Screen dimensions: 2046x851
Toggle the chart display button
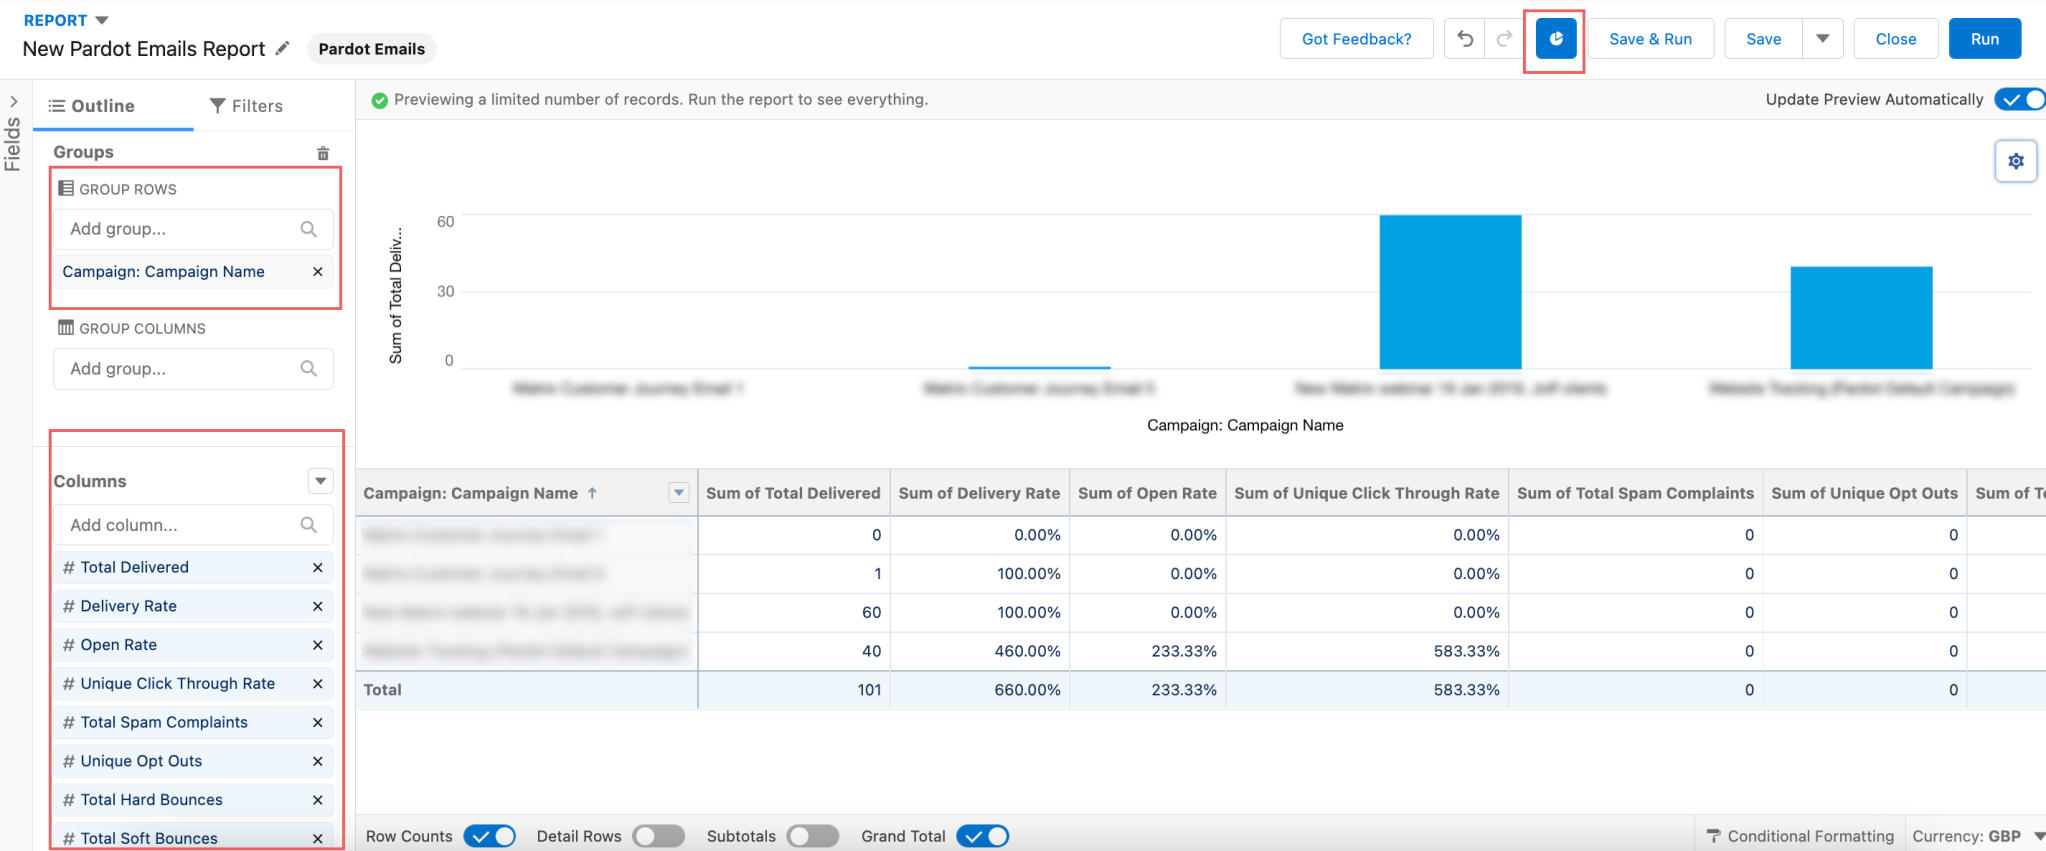(1555, 39)
